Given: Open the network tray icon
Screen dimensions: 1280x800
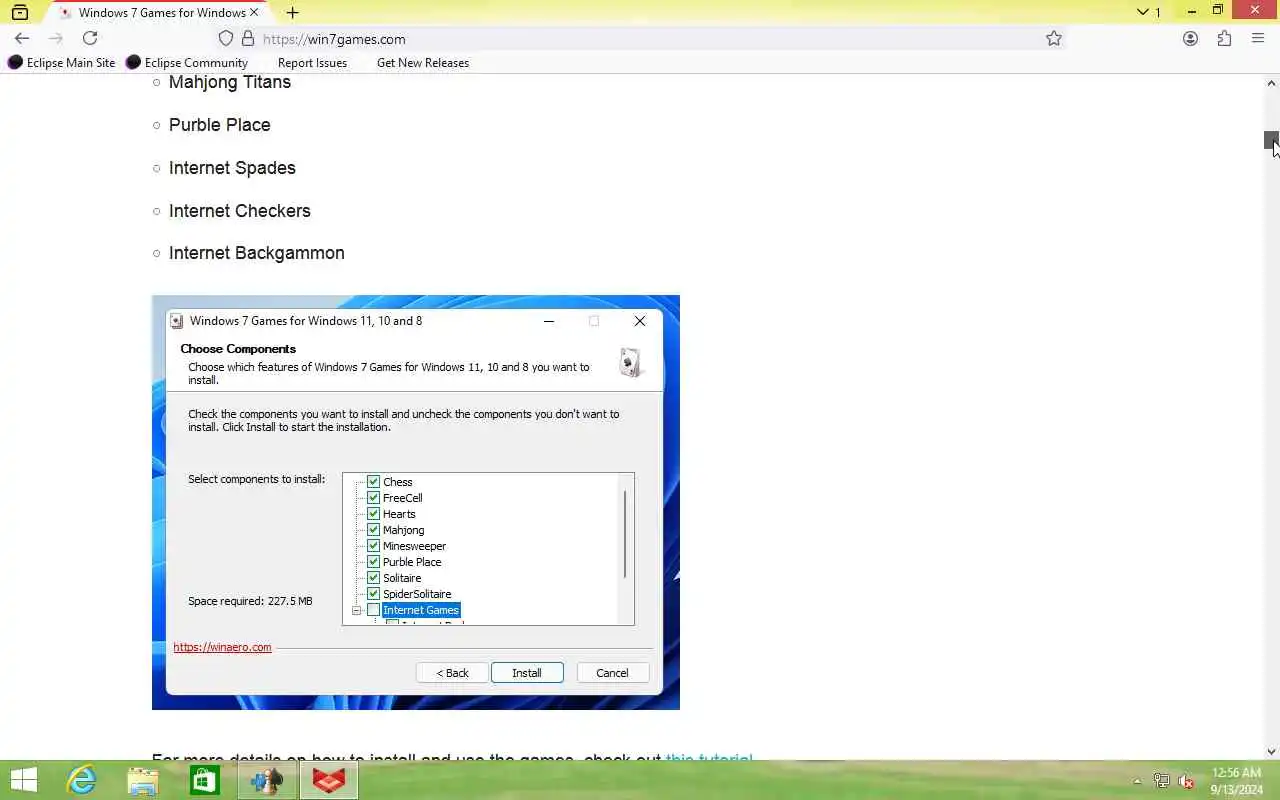Looking at the screenshot, I should 1161,781.
